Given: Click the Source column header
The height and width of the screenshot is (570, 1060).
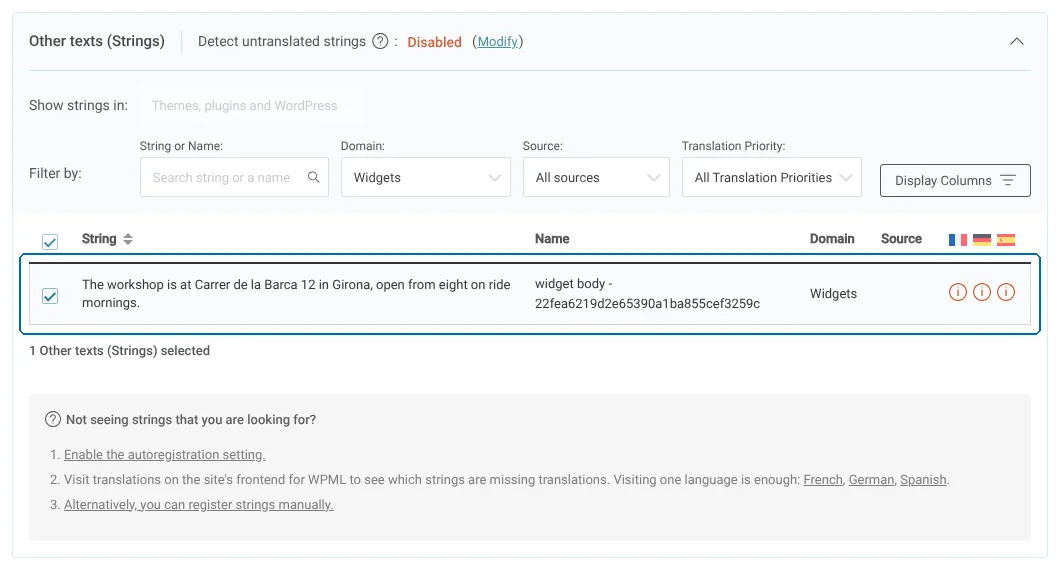Looking at the screenshot, I should [x=901, y=239].
